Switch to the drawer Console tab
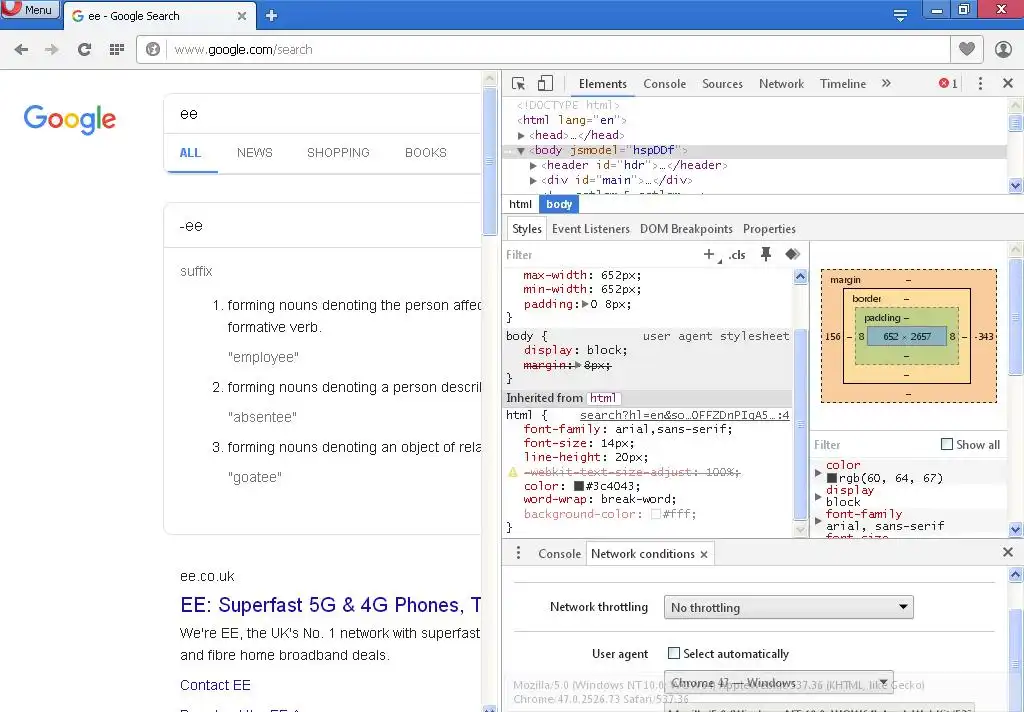 (x=559, y=554)
